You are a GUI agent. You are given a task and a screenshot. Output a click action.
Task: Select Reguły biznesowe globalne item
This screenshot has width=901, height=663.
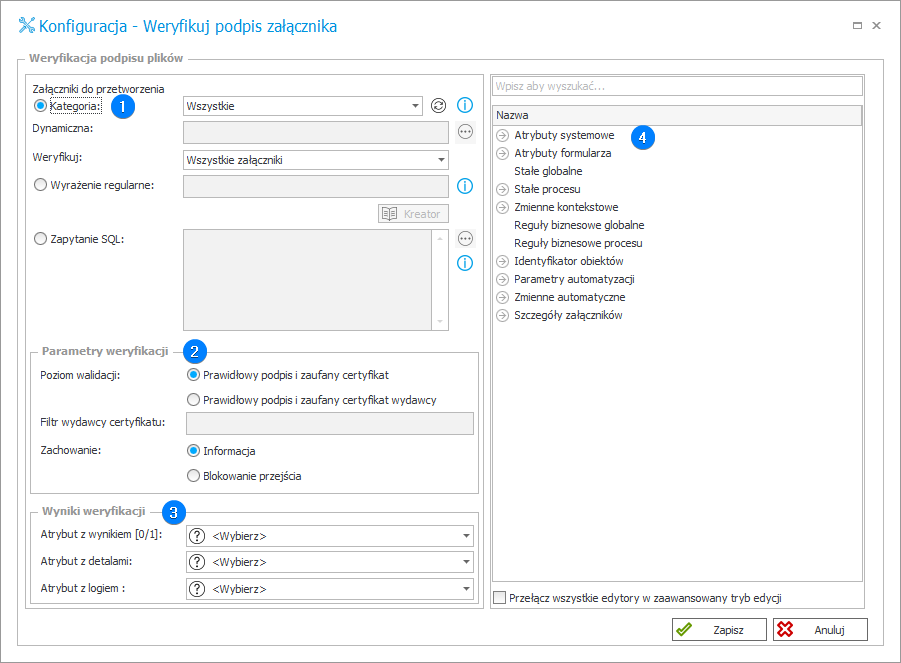579,225
